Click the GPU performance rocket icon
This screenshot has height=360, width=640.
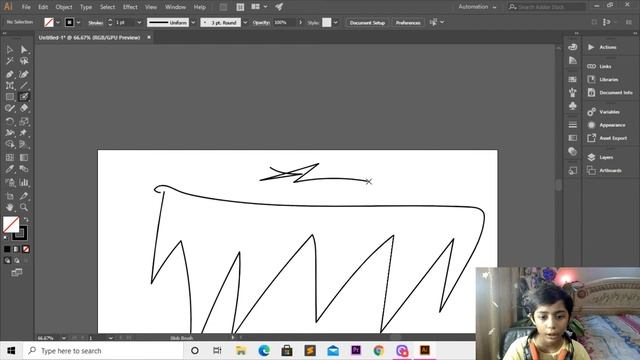pyautogui.click(x=279, y=7)
